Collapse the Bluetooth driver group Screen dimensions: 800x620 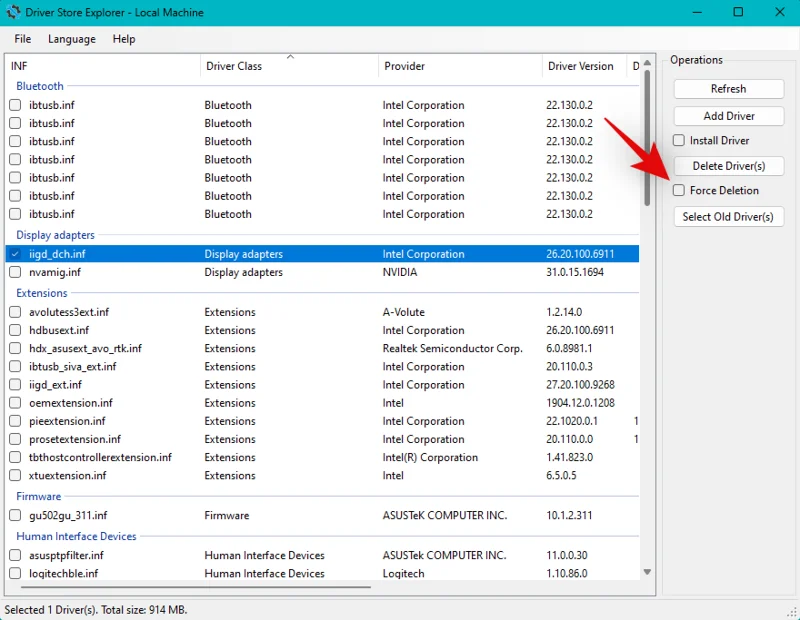[40, 86]
